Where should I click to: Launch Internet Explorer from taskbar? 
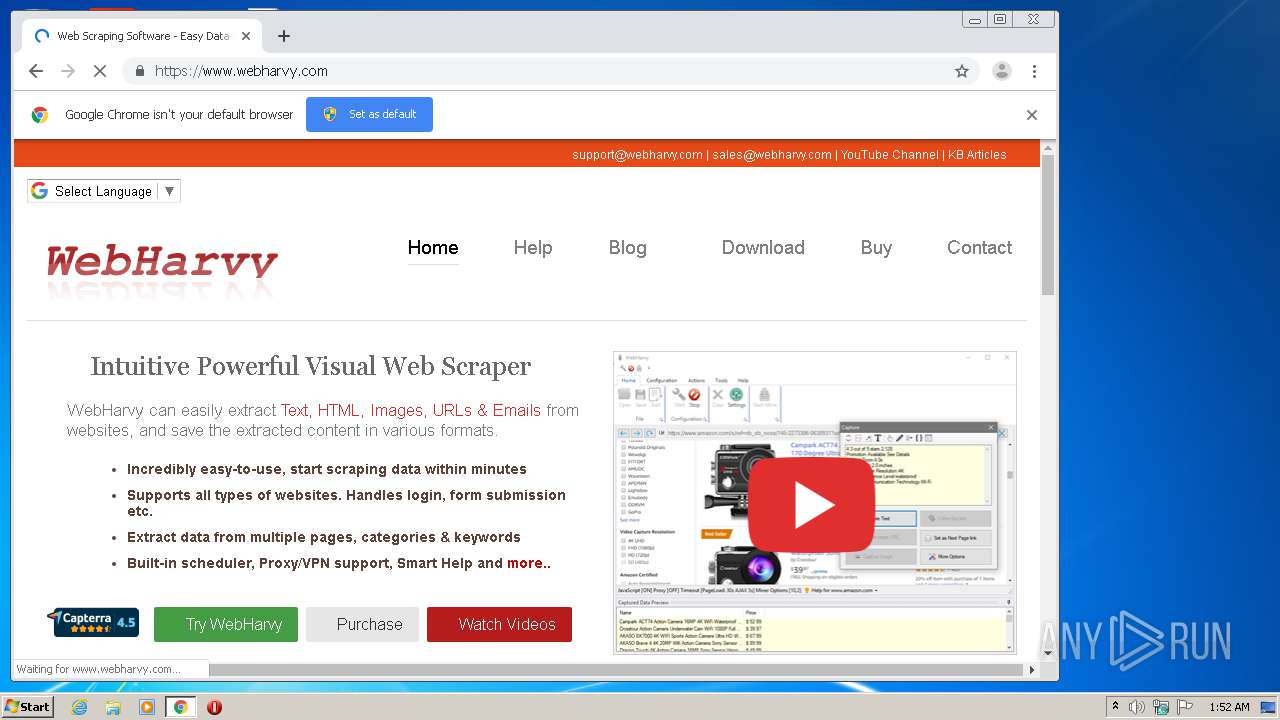click(79, 707)
